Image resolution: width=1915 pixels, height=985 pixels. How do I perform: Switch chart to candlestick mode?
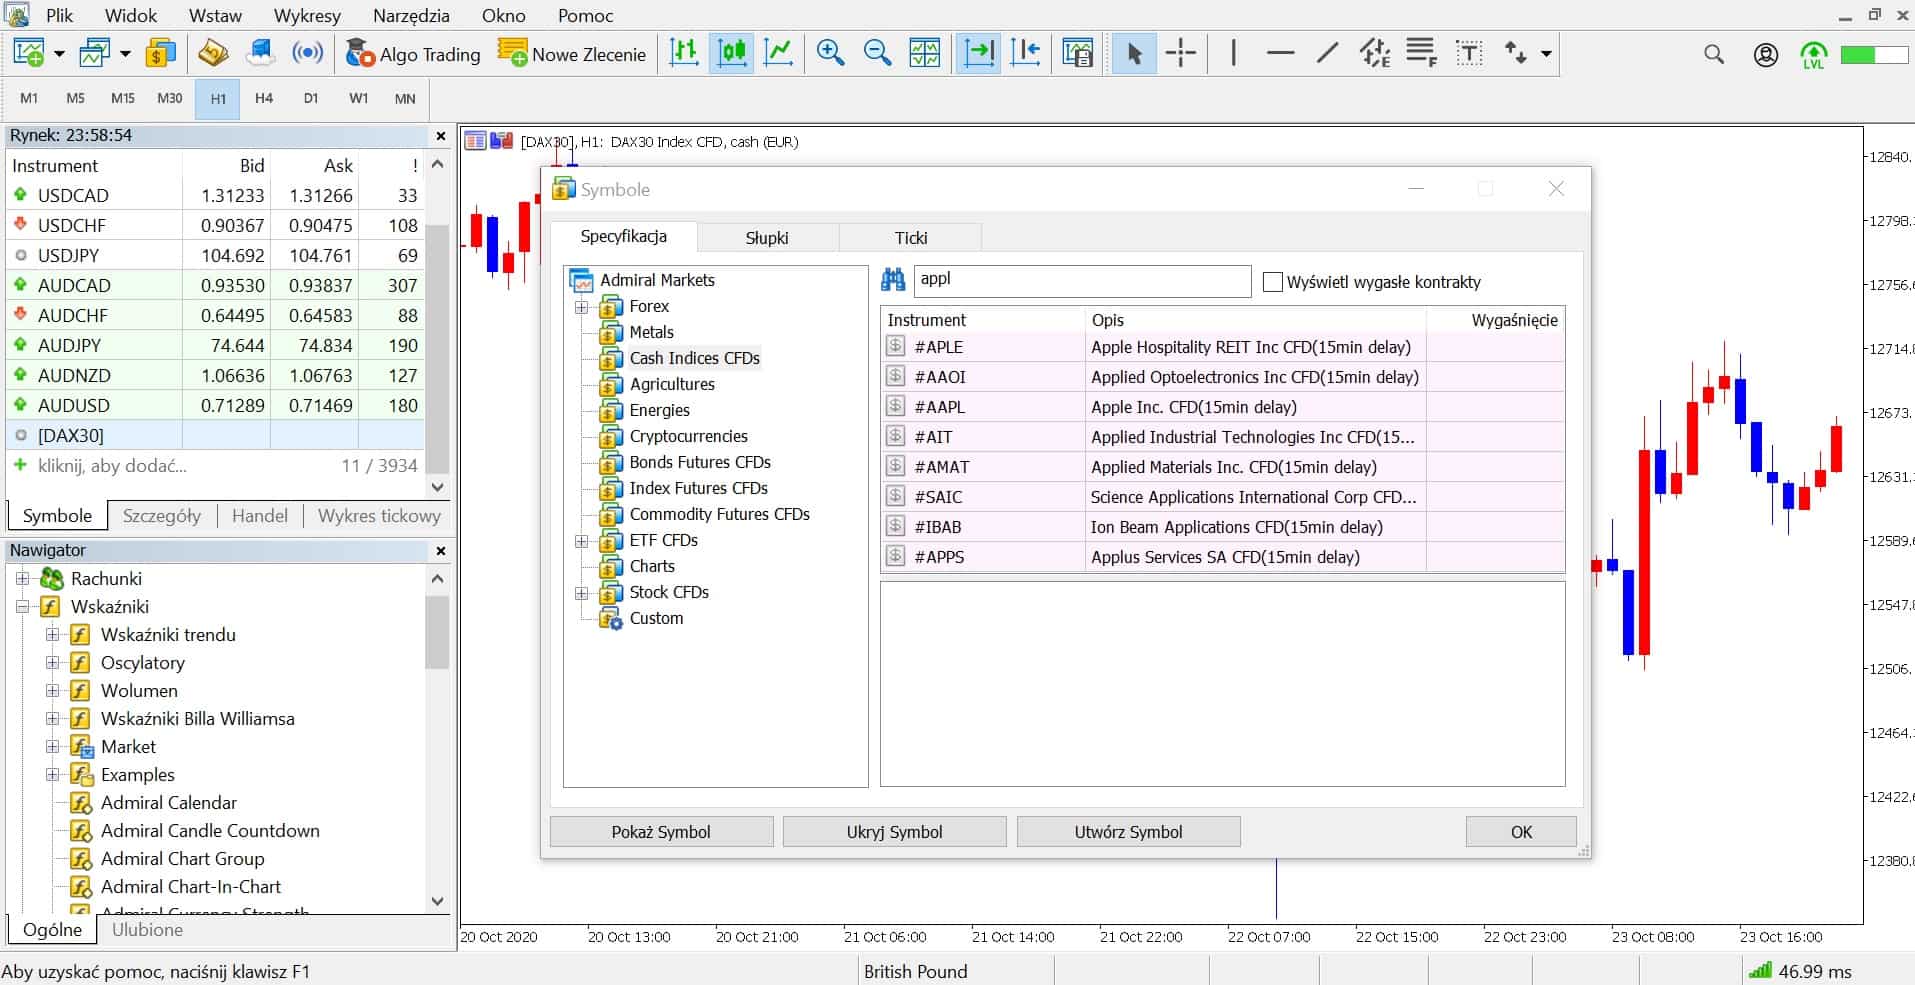coord(732,53)
